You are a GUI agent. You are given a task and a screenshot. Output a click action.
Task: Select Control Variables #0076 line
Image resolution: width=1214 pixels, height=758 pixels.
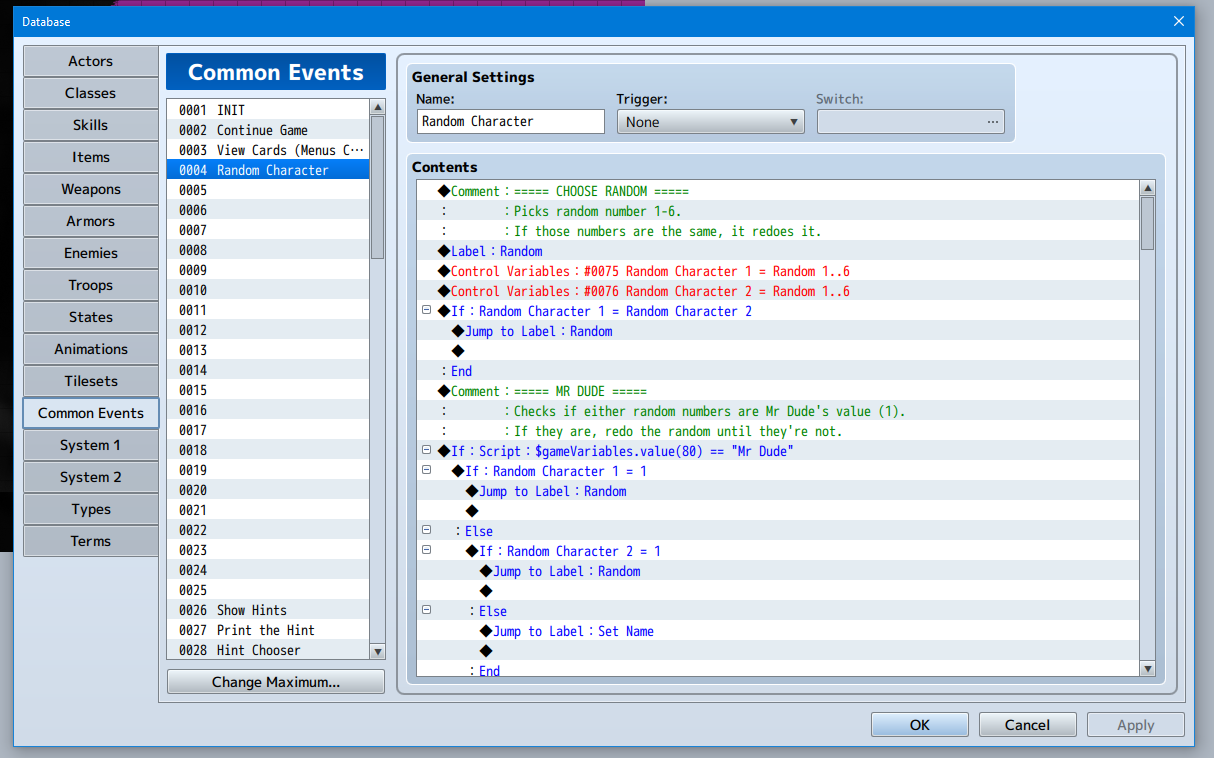point(778,291)
